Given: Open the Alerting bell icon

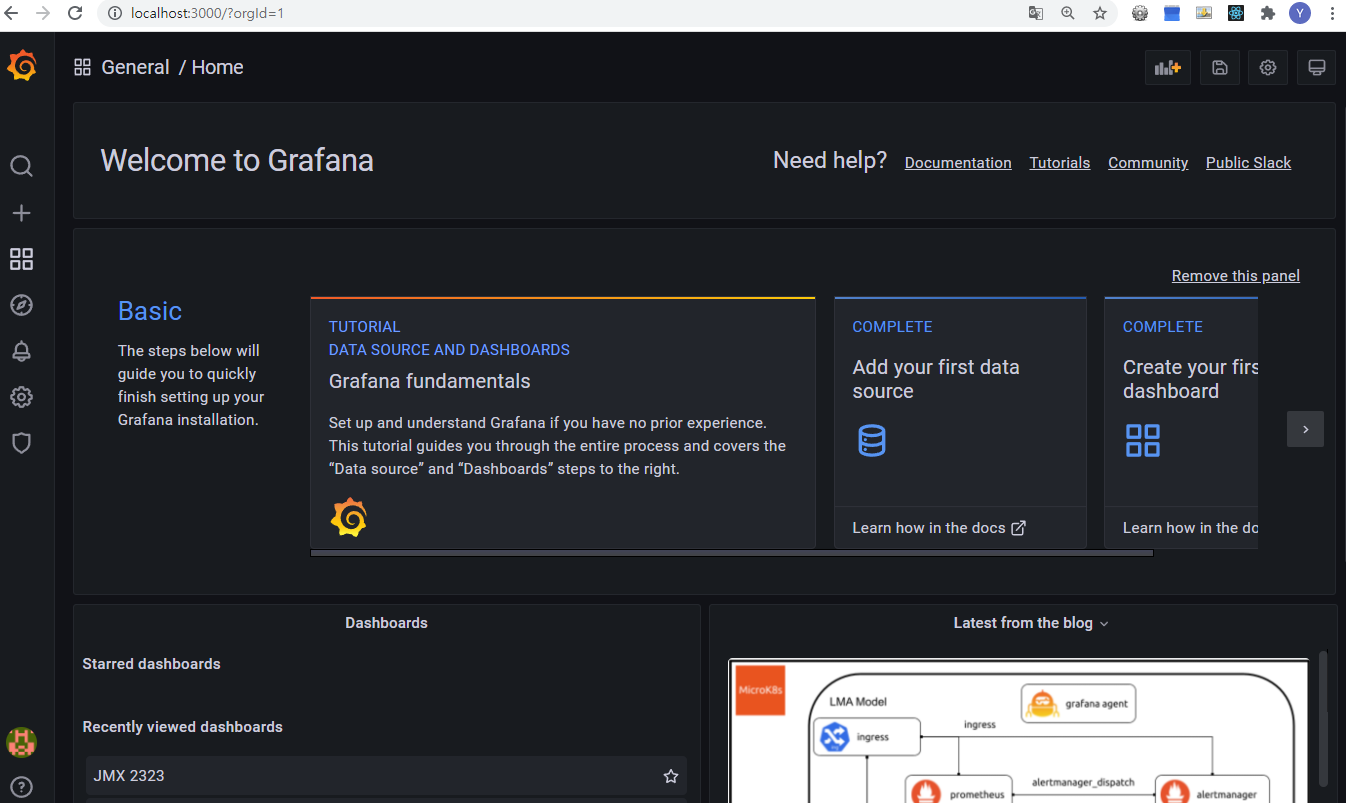Looking at the screenshot, I should click(21, 351).
